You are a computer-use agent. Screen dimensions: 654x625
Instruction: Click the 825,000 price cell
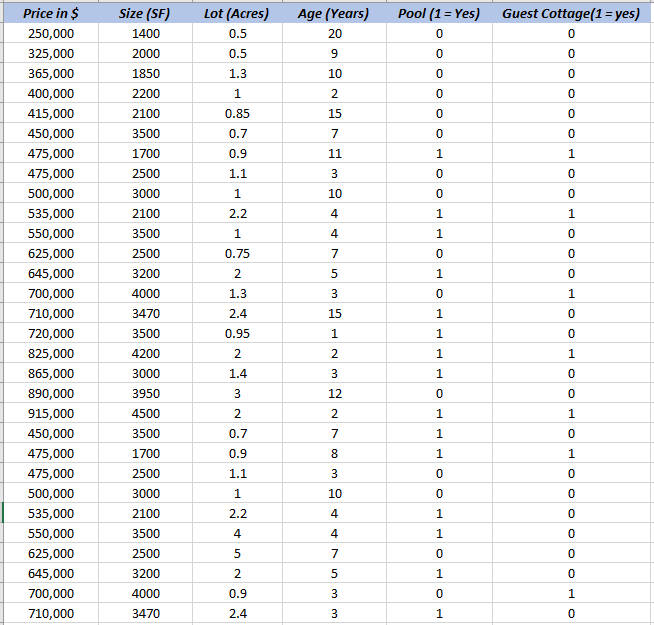(51, 353)
